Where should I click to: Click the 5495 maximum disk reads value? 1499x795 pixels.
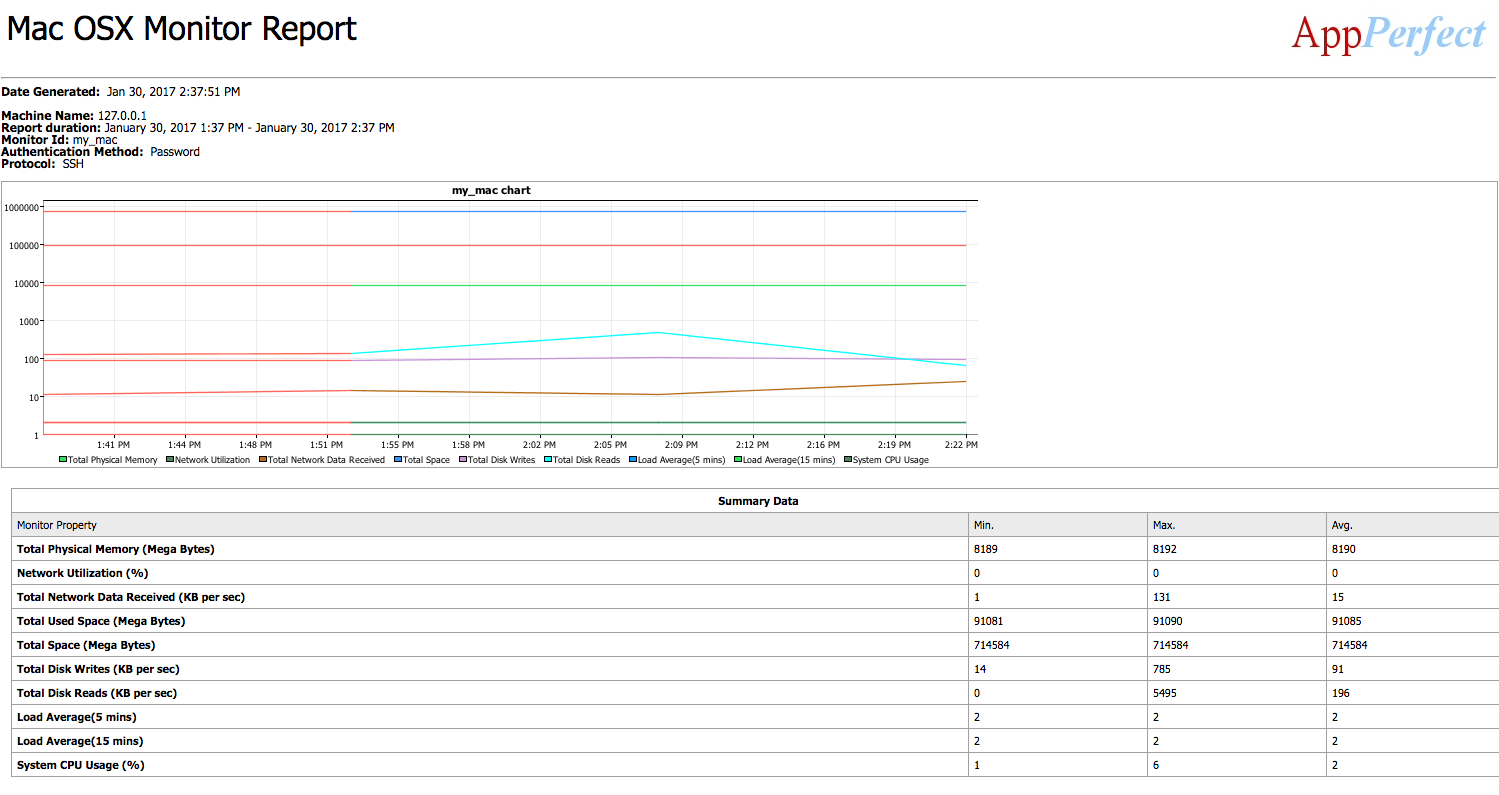pos(1165,693)
